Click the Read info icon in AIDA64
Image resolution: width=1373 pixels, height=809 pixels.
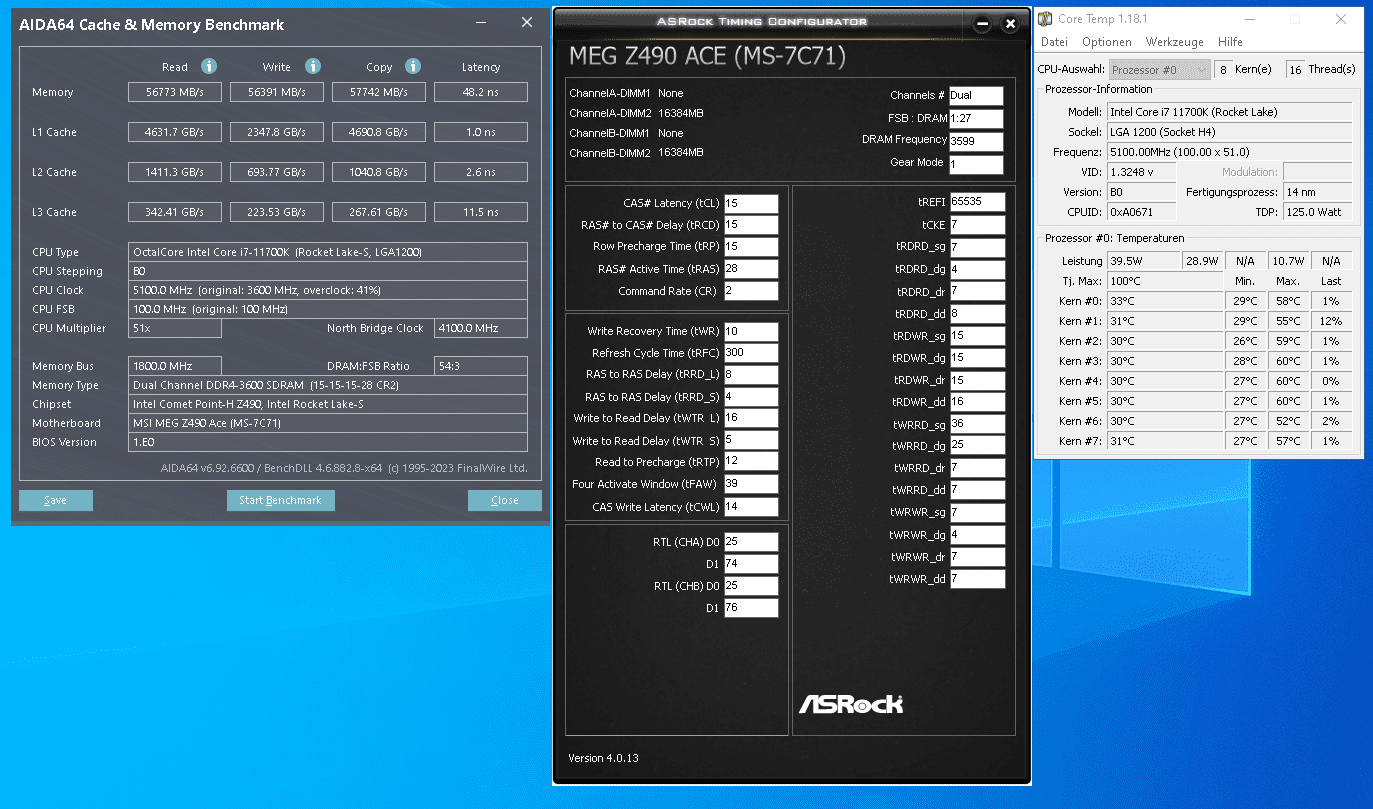pyautogui.click(x=209, y=67)
